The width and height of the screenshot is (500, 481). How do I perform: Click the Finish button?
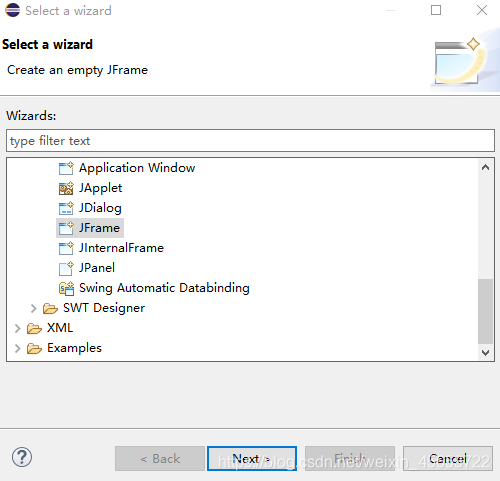[x=350, y=459]
